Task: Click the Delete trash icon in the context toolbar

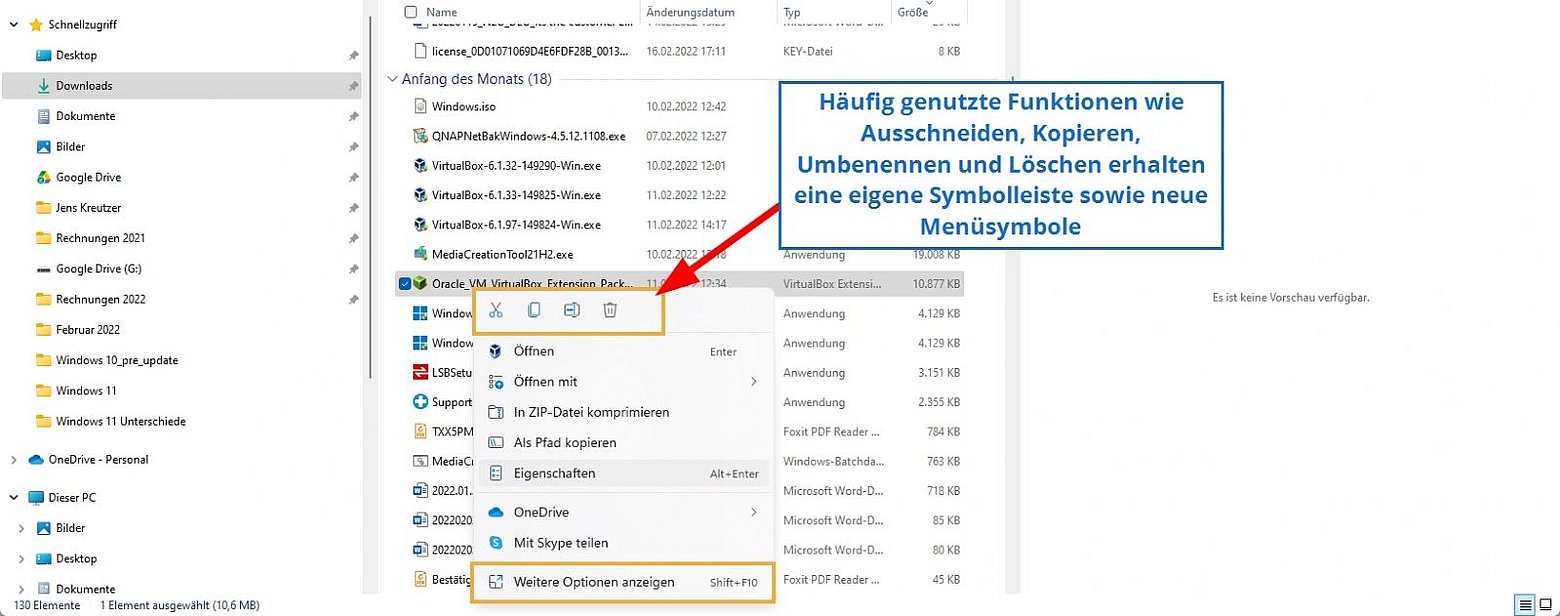Action: point(610,310)
